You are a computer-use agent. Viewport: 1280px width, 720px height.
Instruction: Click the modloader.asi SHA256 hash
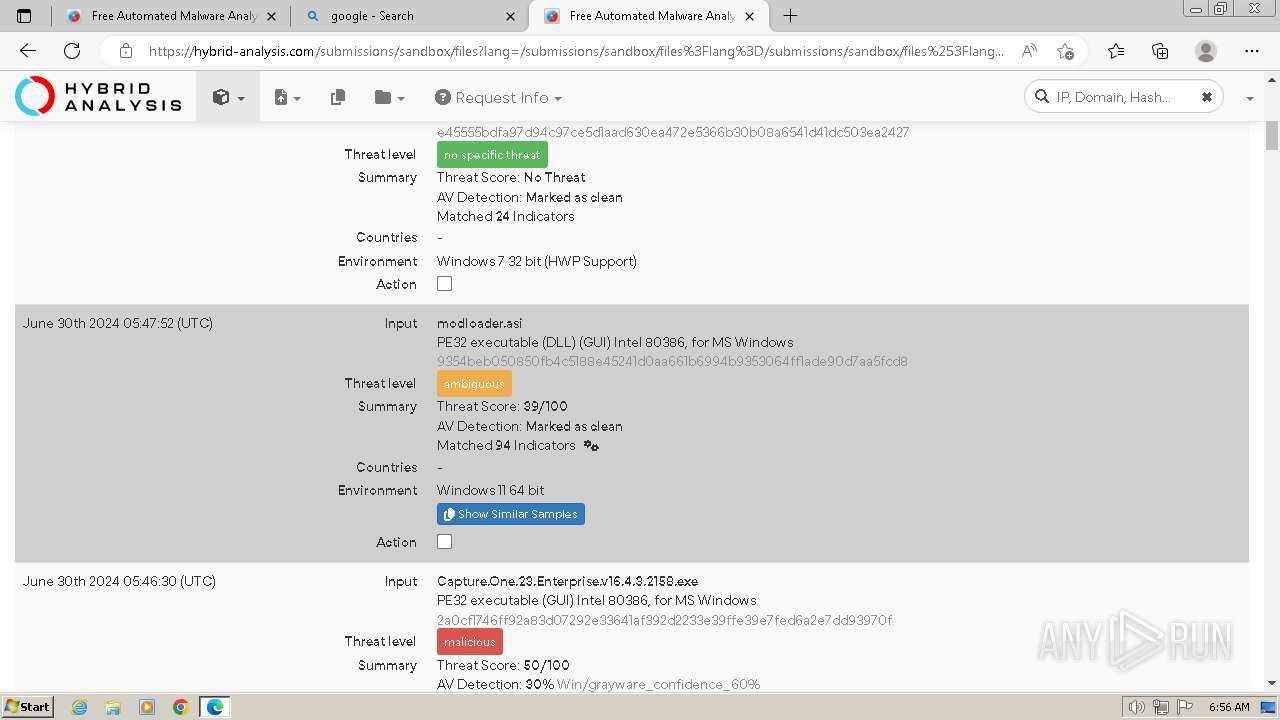(672, 361)
